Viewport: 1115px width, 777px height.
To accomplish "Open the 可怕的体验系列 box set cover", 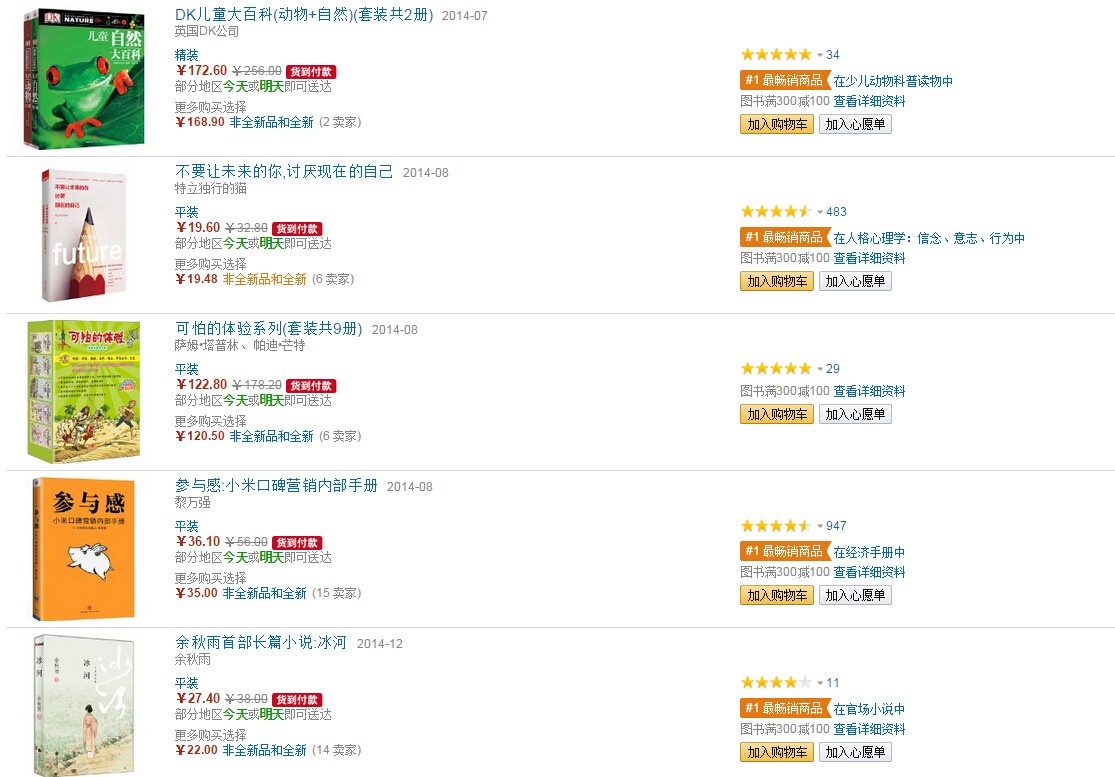I will pyautogui.click(x=84, y=392).
